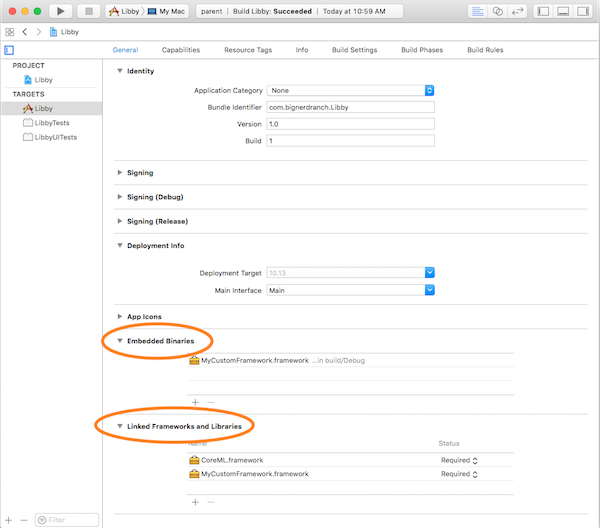
Task: Open the Info tab
Action: pyautogui.click(x=302, y=50)
